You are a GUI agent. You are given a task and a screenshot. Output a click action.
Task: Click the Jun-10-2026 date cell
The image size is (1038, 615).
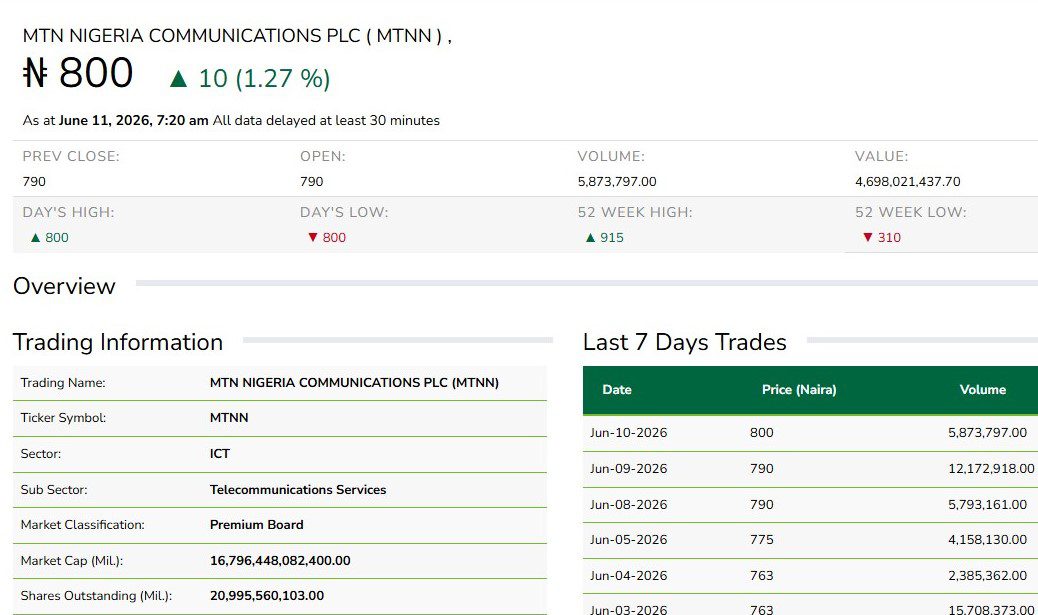click(628, 433)
